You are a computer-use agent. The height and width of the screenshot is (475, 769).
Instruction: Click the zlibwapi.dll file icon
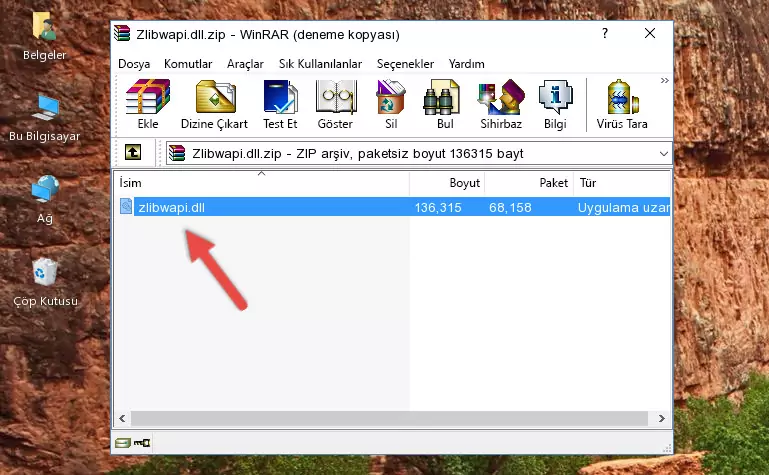pyautogui.click(x=126, y=206)
